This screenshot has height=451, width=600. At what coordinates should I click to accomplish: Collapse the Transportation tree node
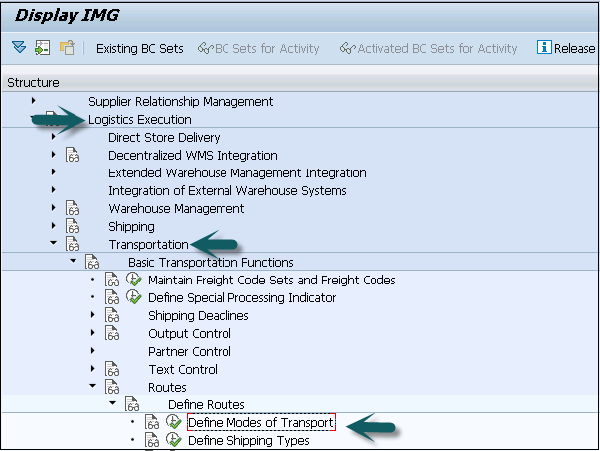[x=53, y=244]
